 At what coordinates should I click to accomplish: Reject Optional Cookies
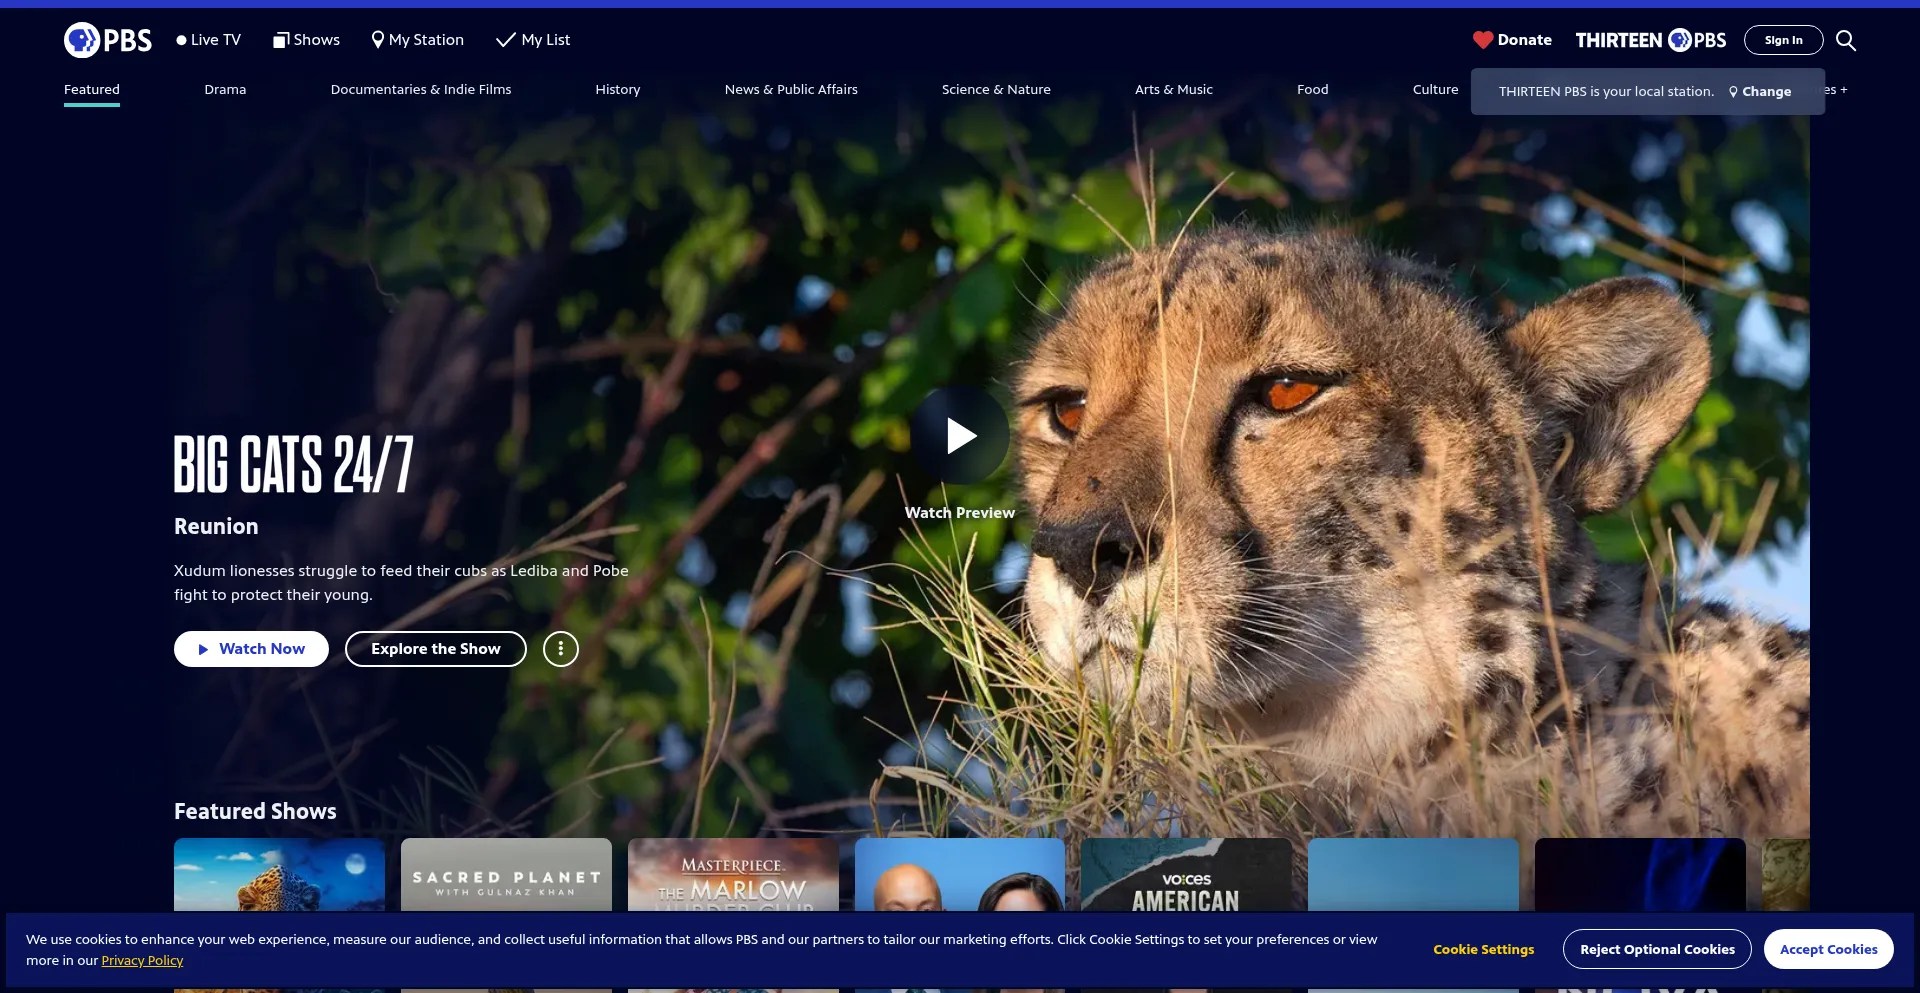pos(1657,950)
